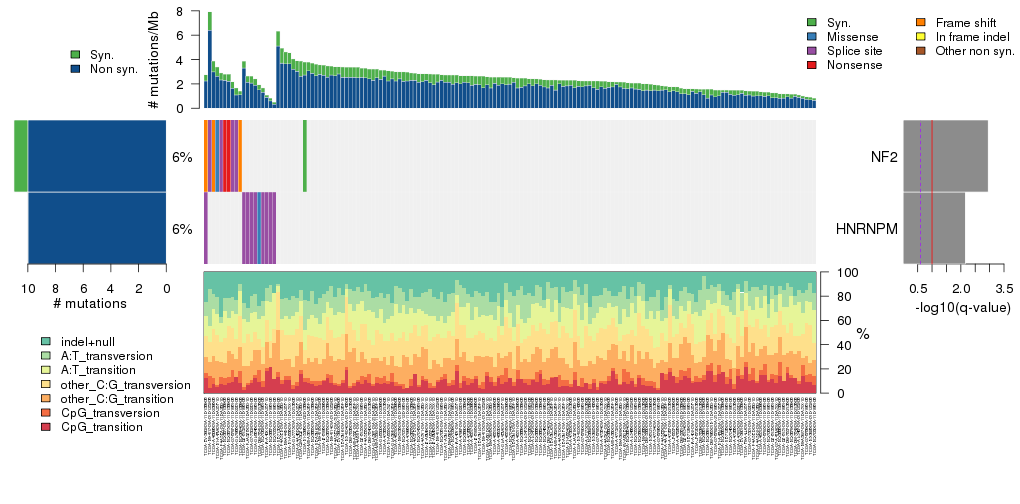
Task: Click the gray q-value bar for HNRNPM
Action: click(x=934, y=228)
